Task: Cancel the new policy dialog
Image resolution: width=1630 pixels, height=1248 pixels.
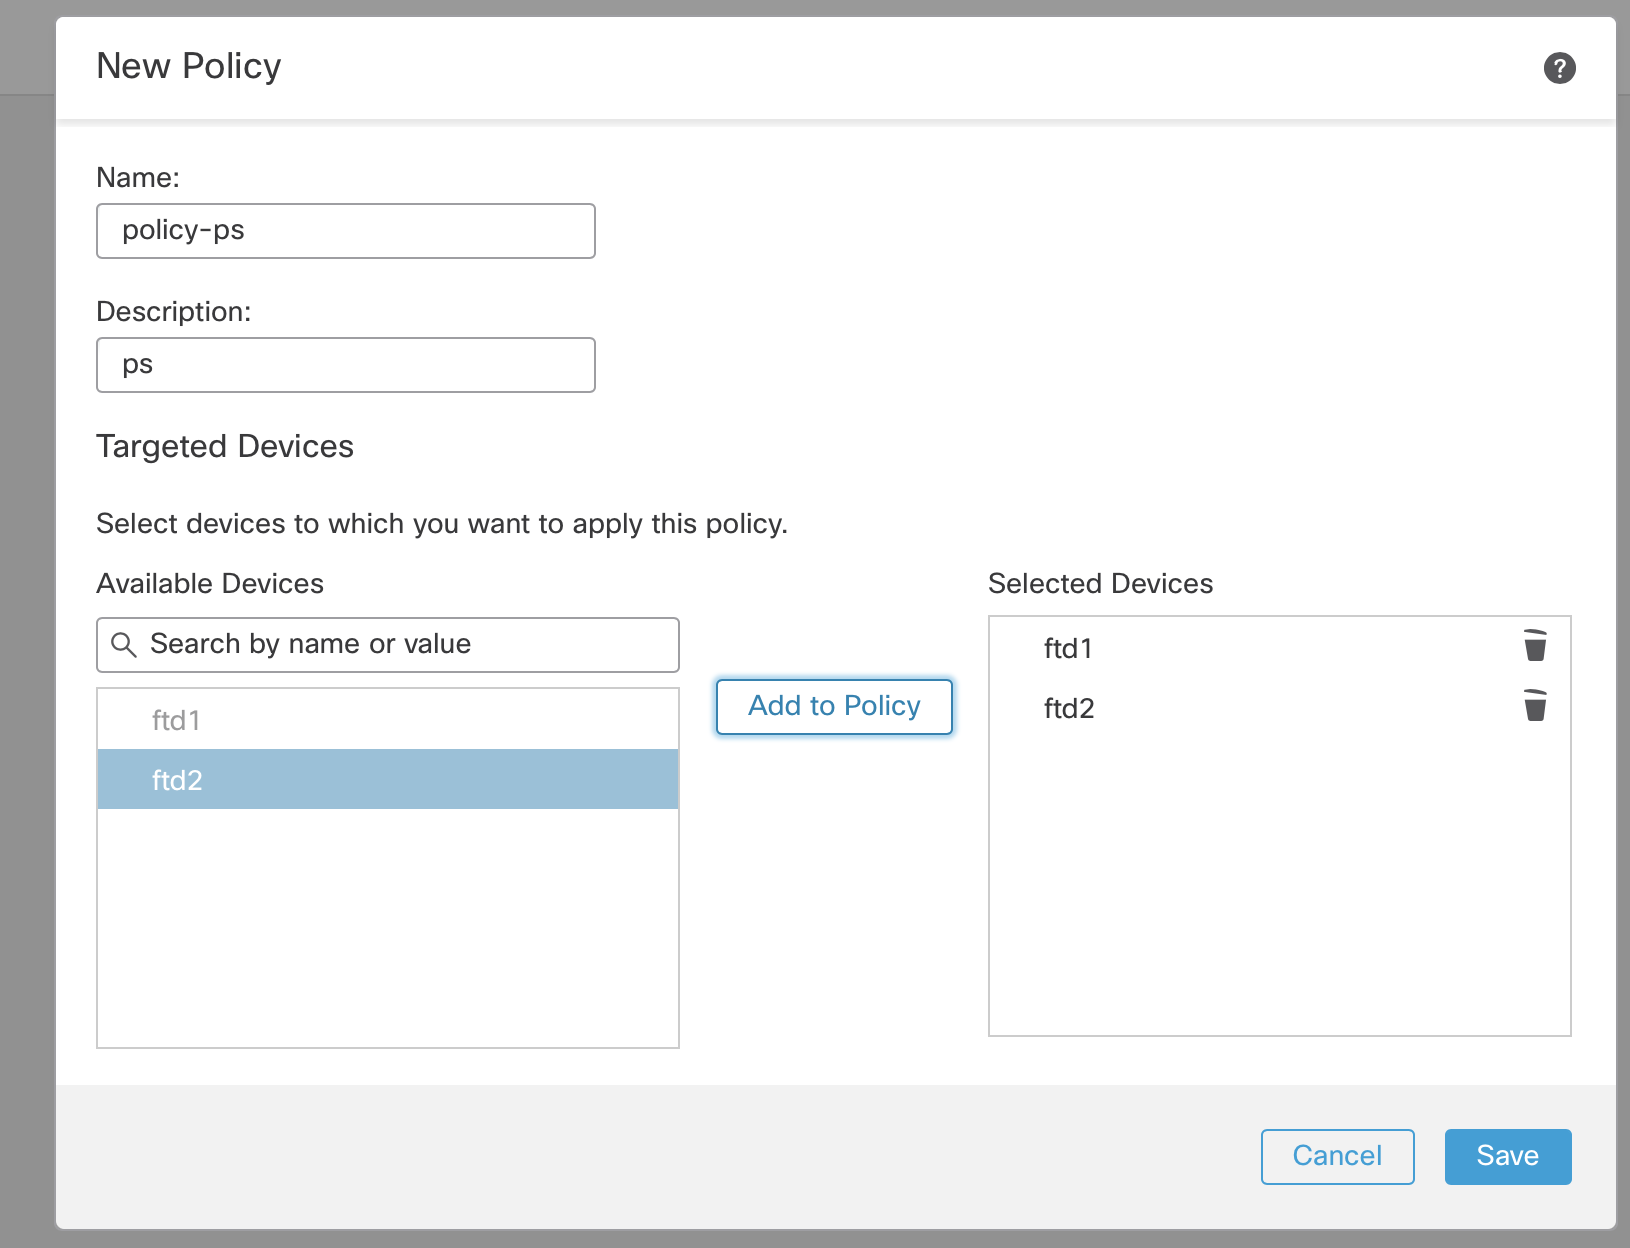Action: coord(1337,1157)
